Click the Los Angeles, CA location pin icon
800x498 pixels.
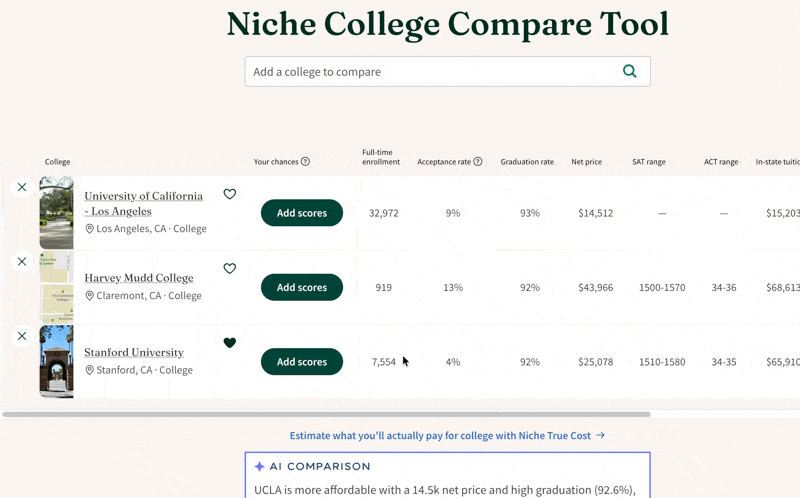(x=89, y=229)
